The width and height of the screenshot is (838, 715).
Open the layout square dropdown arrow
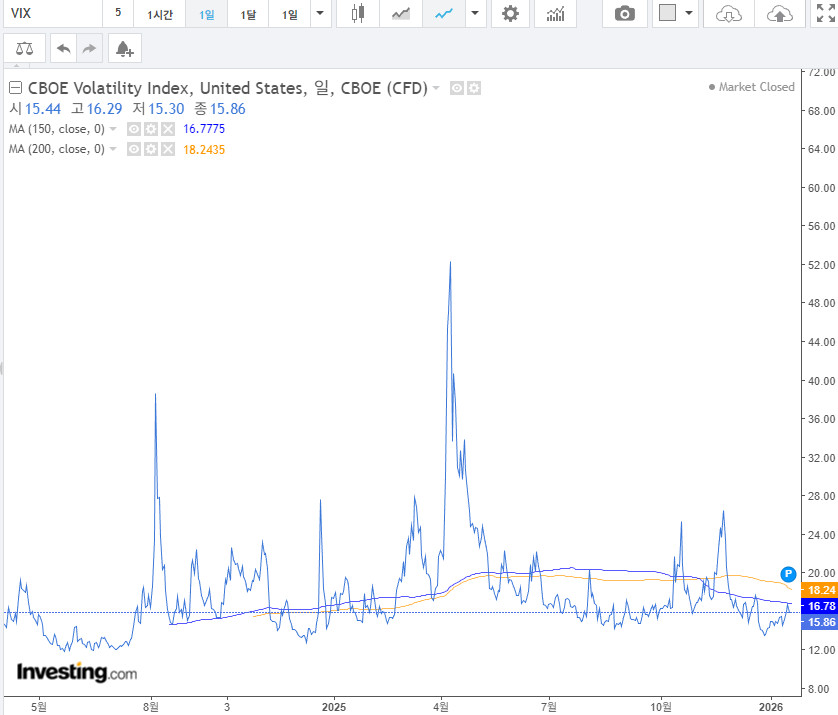(689, 13)
